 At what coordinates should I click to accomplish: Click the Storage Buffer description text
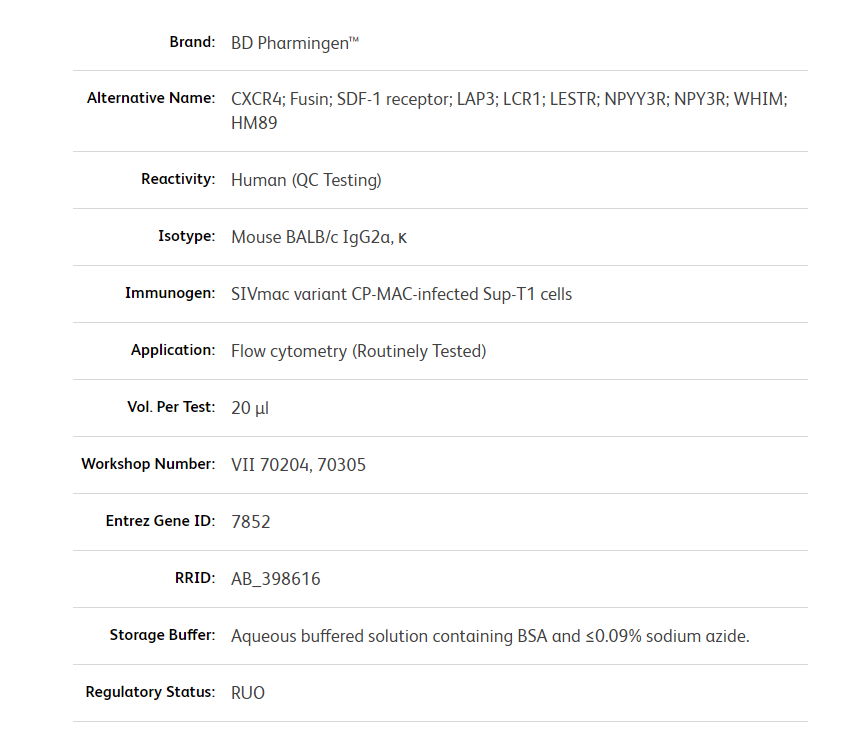tap(490, 636)
